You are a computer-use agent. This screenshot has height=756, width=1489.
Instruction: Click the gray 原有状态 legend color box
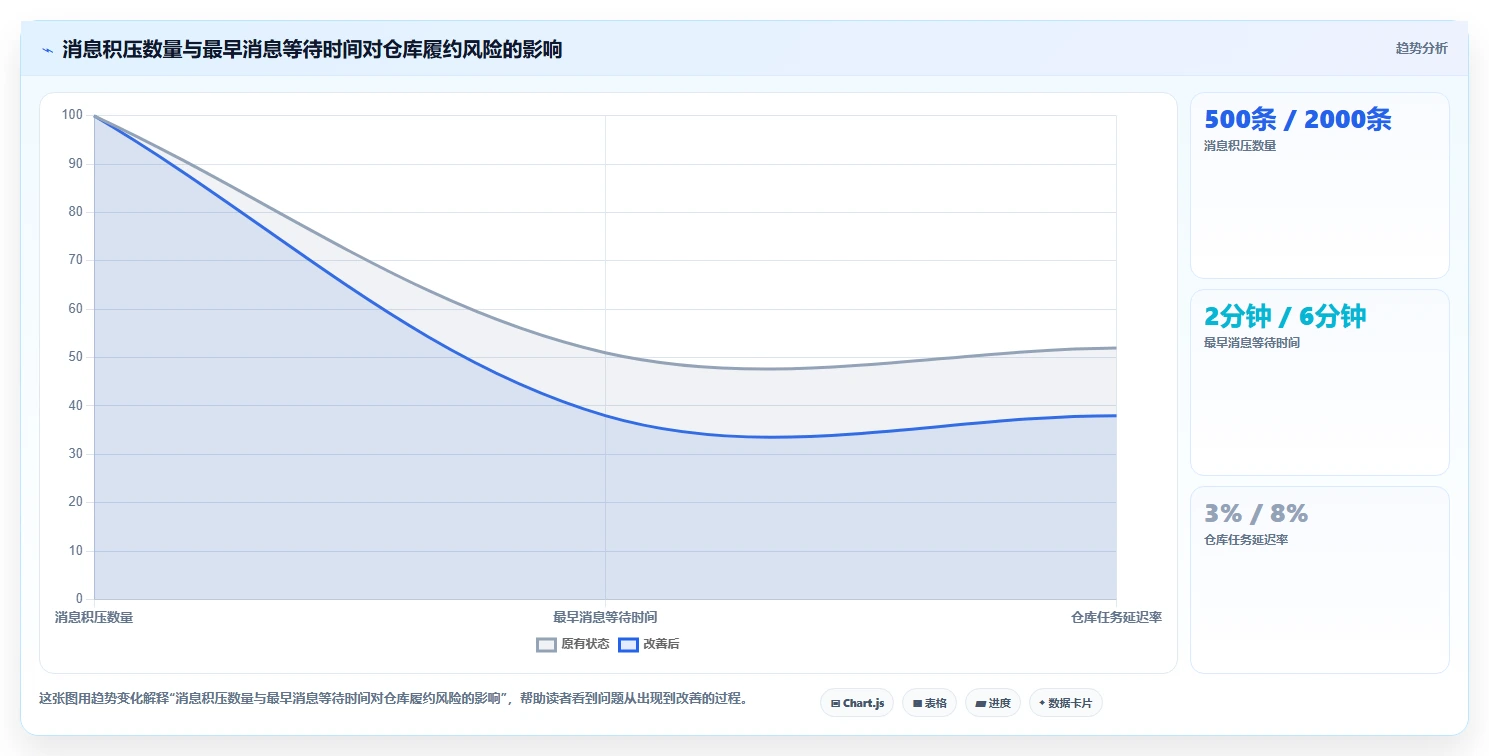click(x=546, y=644)
